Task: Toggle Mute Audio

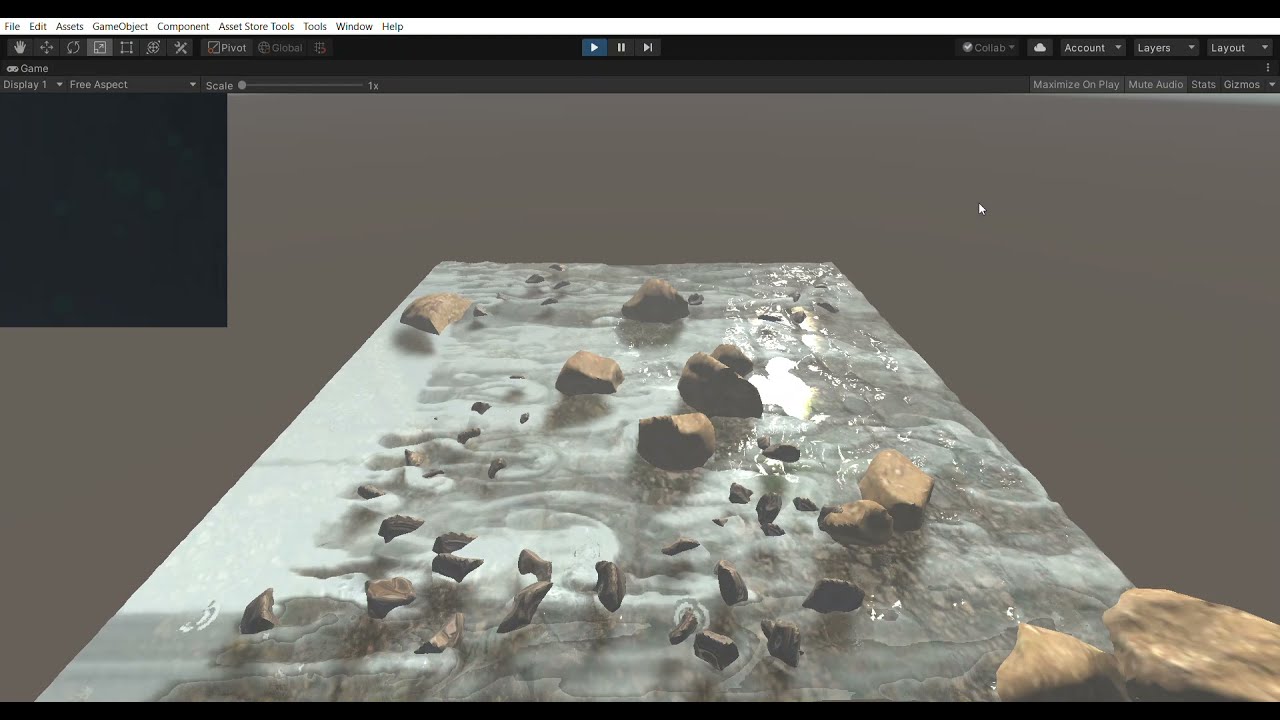Action: pos(1155,84)
